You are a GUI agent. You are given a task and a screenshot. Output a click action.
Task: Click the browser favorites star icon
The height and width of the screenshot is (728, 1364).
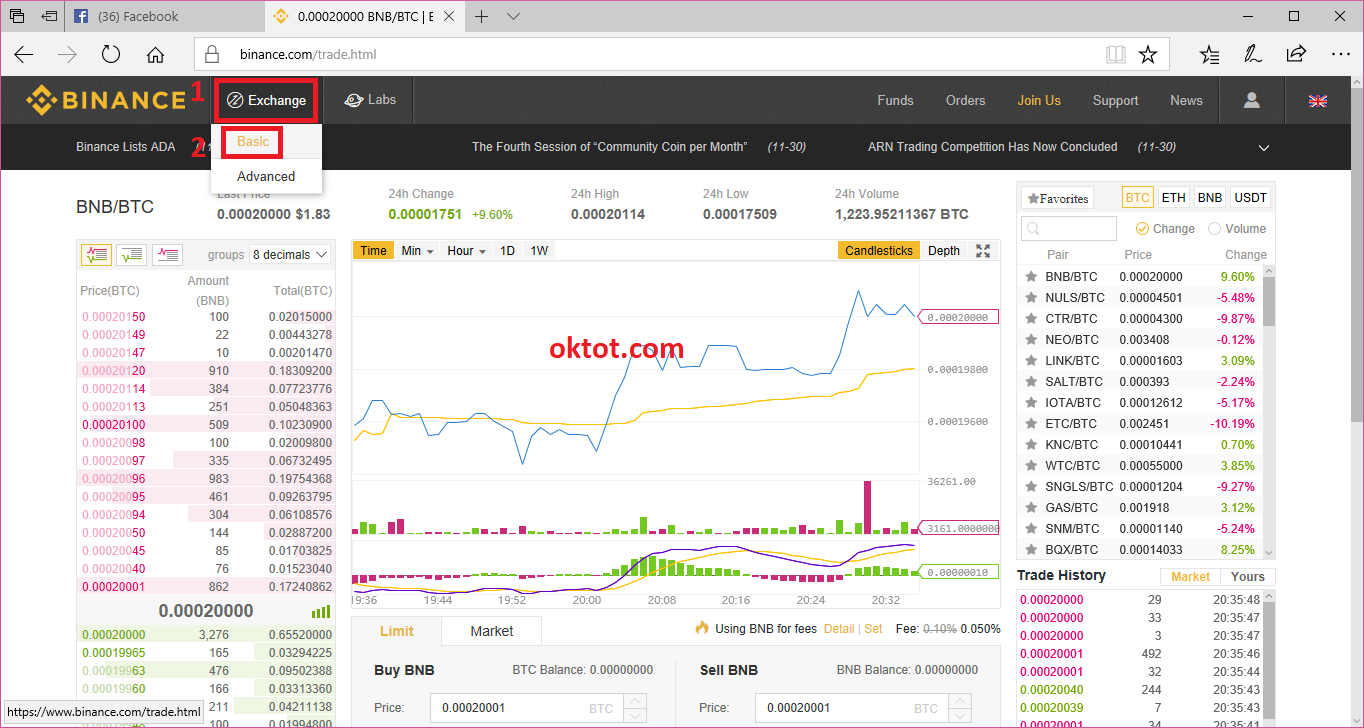point(1147,54)
